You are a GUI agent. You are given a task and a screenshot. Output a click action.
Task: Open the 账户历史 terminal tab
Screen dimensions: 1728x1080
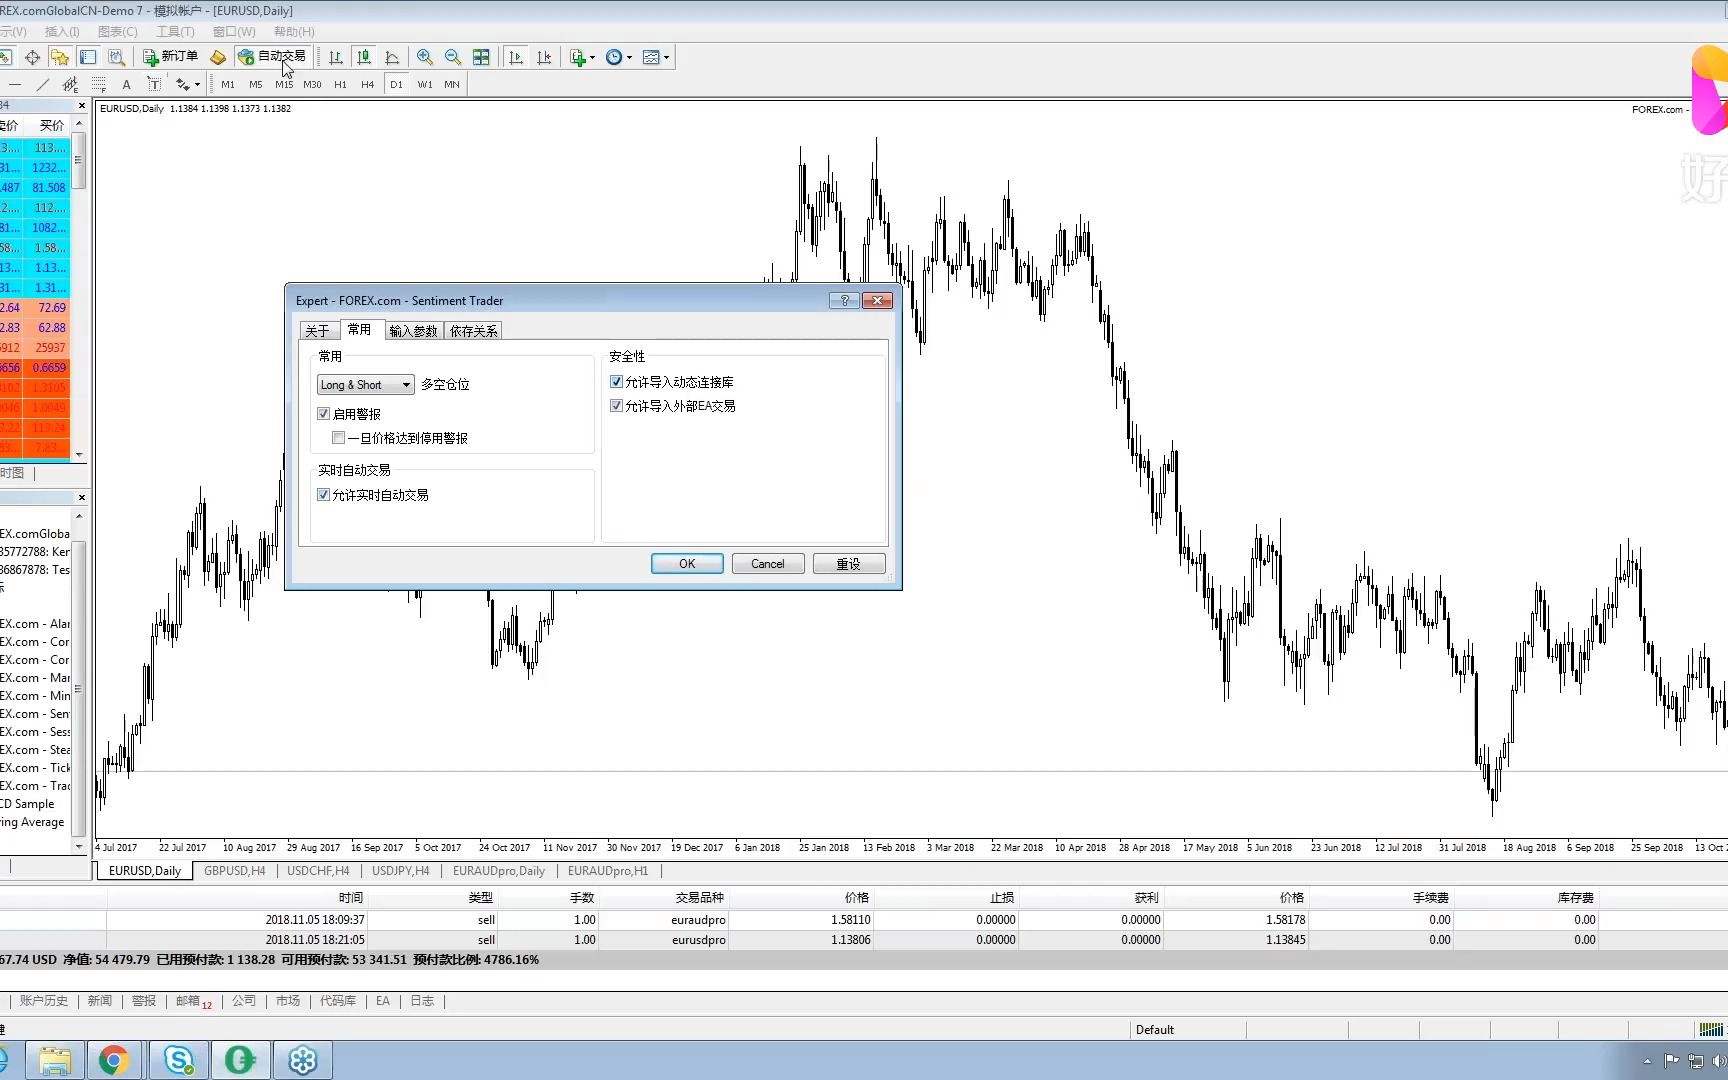(x=44, y=1001)
